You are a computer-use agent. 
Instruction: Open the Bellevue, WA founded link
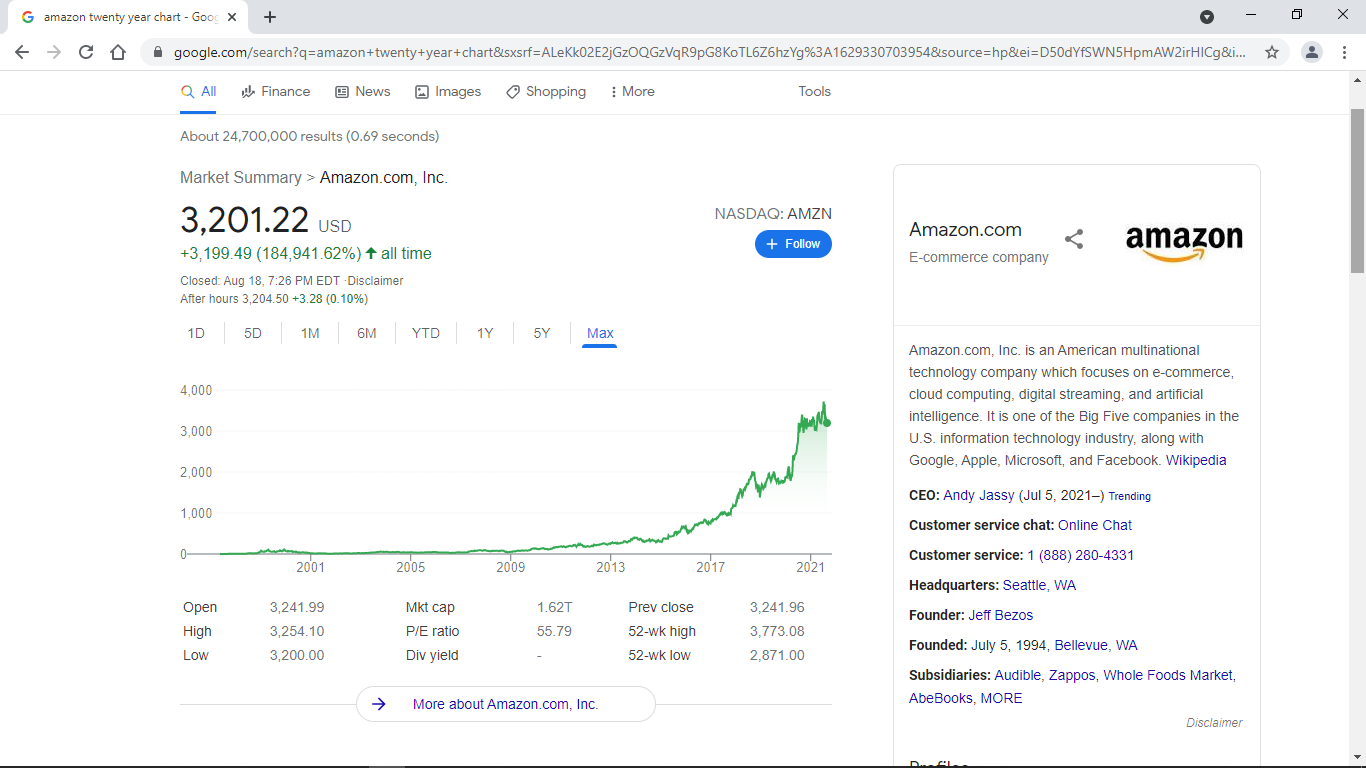[x=1096, y=645]
